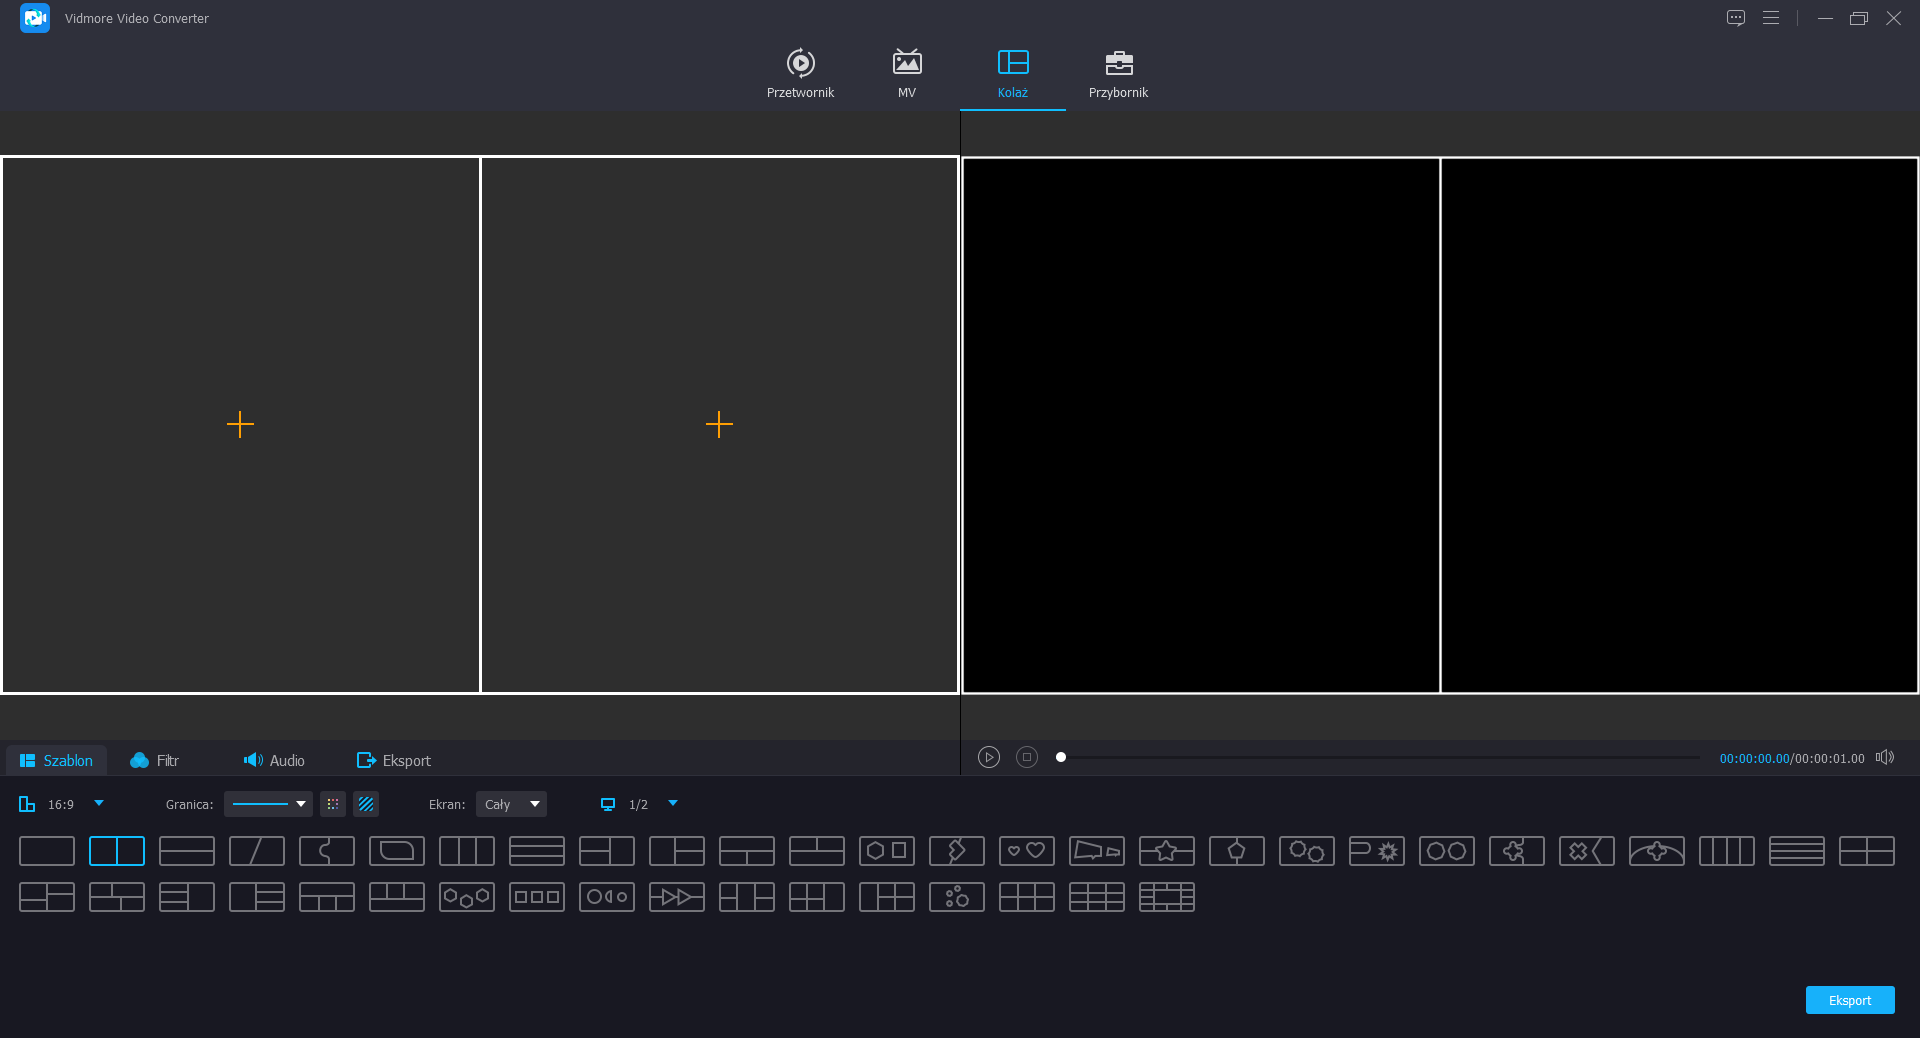Click the left pane of the preview
This screenshot has width=1920, height=1038.
coord(1201,425)
